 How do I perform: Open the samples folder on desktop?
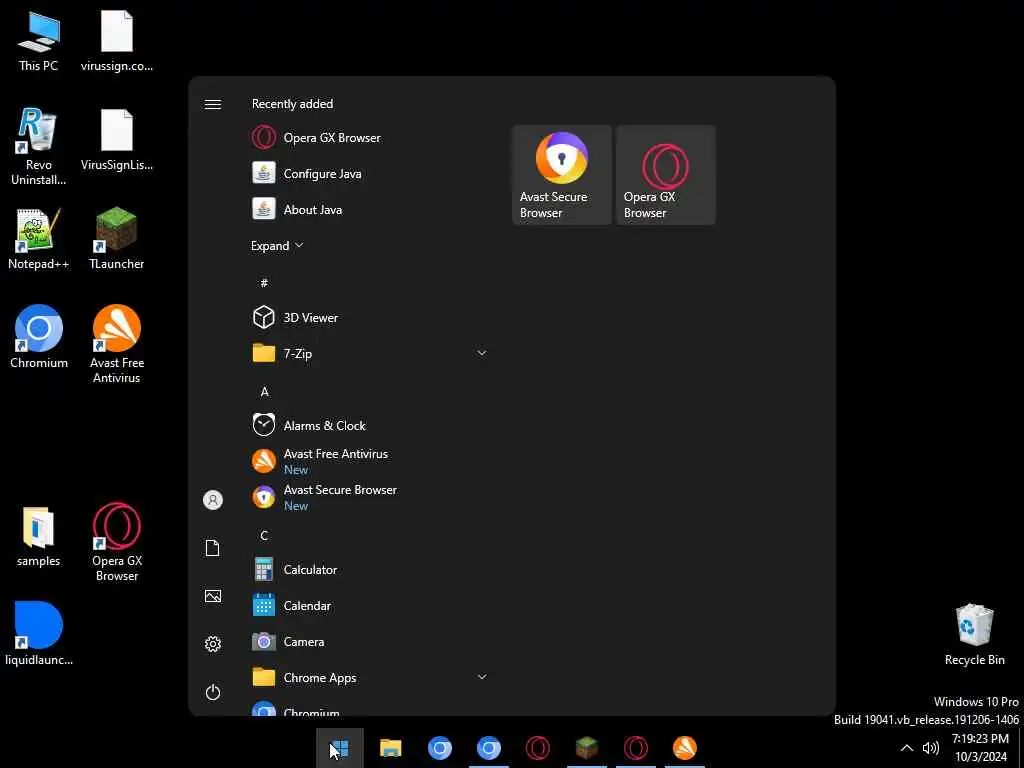39,536
